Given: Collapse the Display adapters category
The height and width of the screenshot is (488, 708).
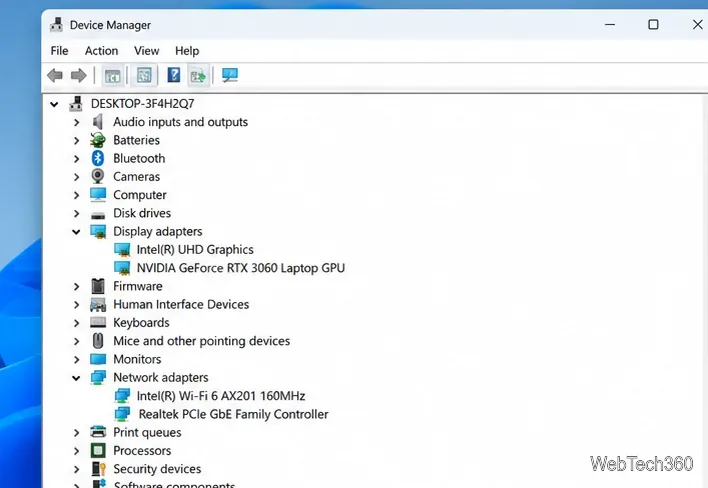Looking at the screenshot, I should point(76,232).
